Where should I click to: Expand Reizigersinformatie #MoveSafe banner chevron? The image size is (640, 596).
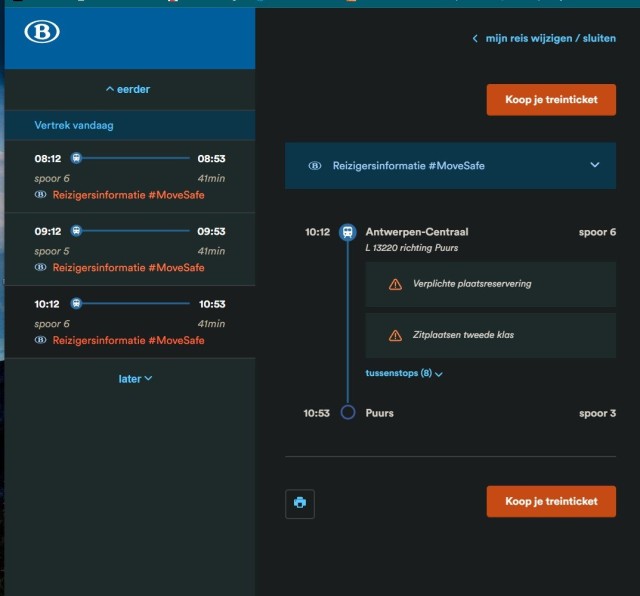click(594, 165)
